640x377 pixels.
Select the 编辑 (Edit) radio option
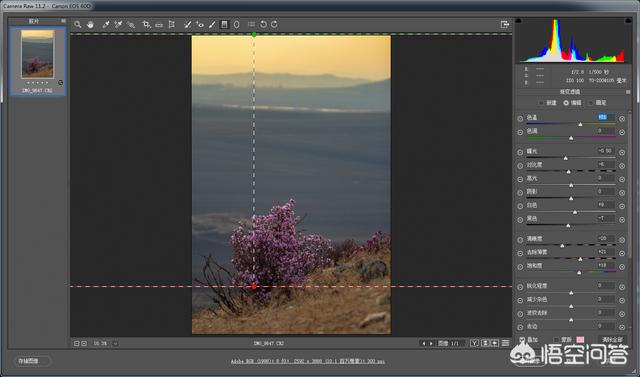(566, 103)
